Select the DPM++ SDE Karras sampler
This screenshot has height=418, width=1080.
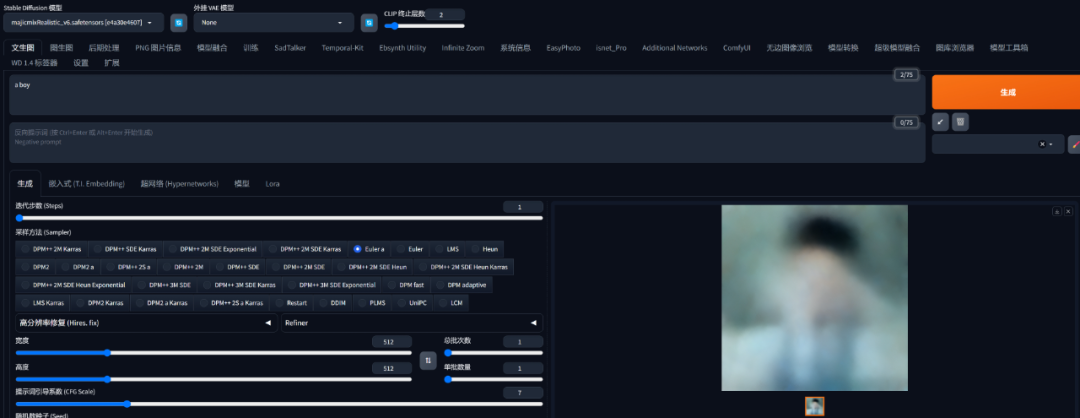pyautogui.click(x=125, y=249)
